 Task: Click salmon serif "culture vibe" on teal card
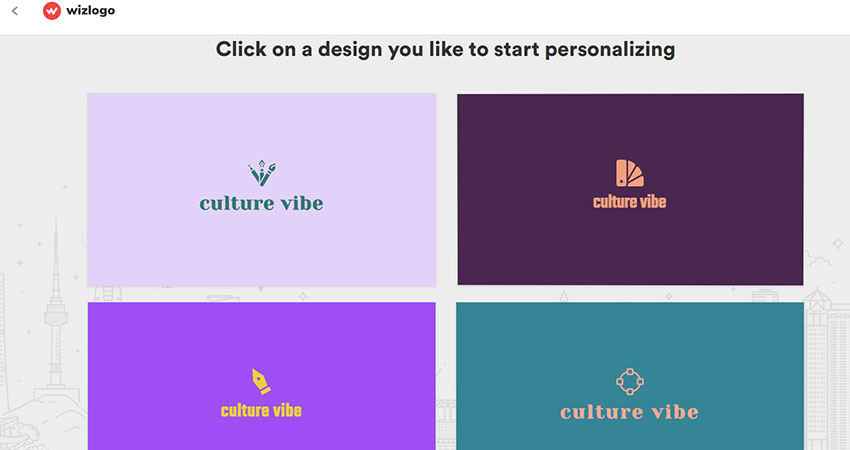click(629, 412)
